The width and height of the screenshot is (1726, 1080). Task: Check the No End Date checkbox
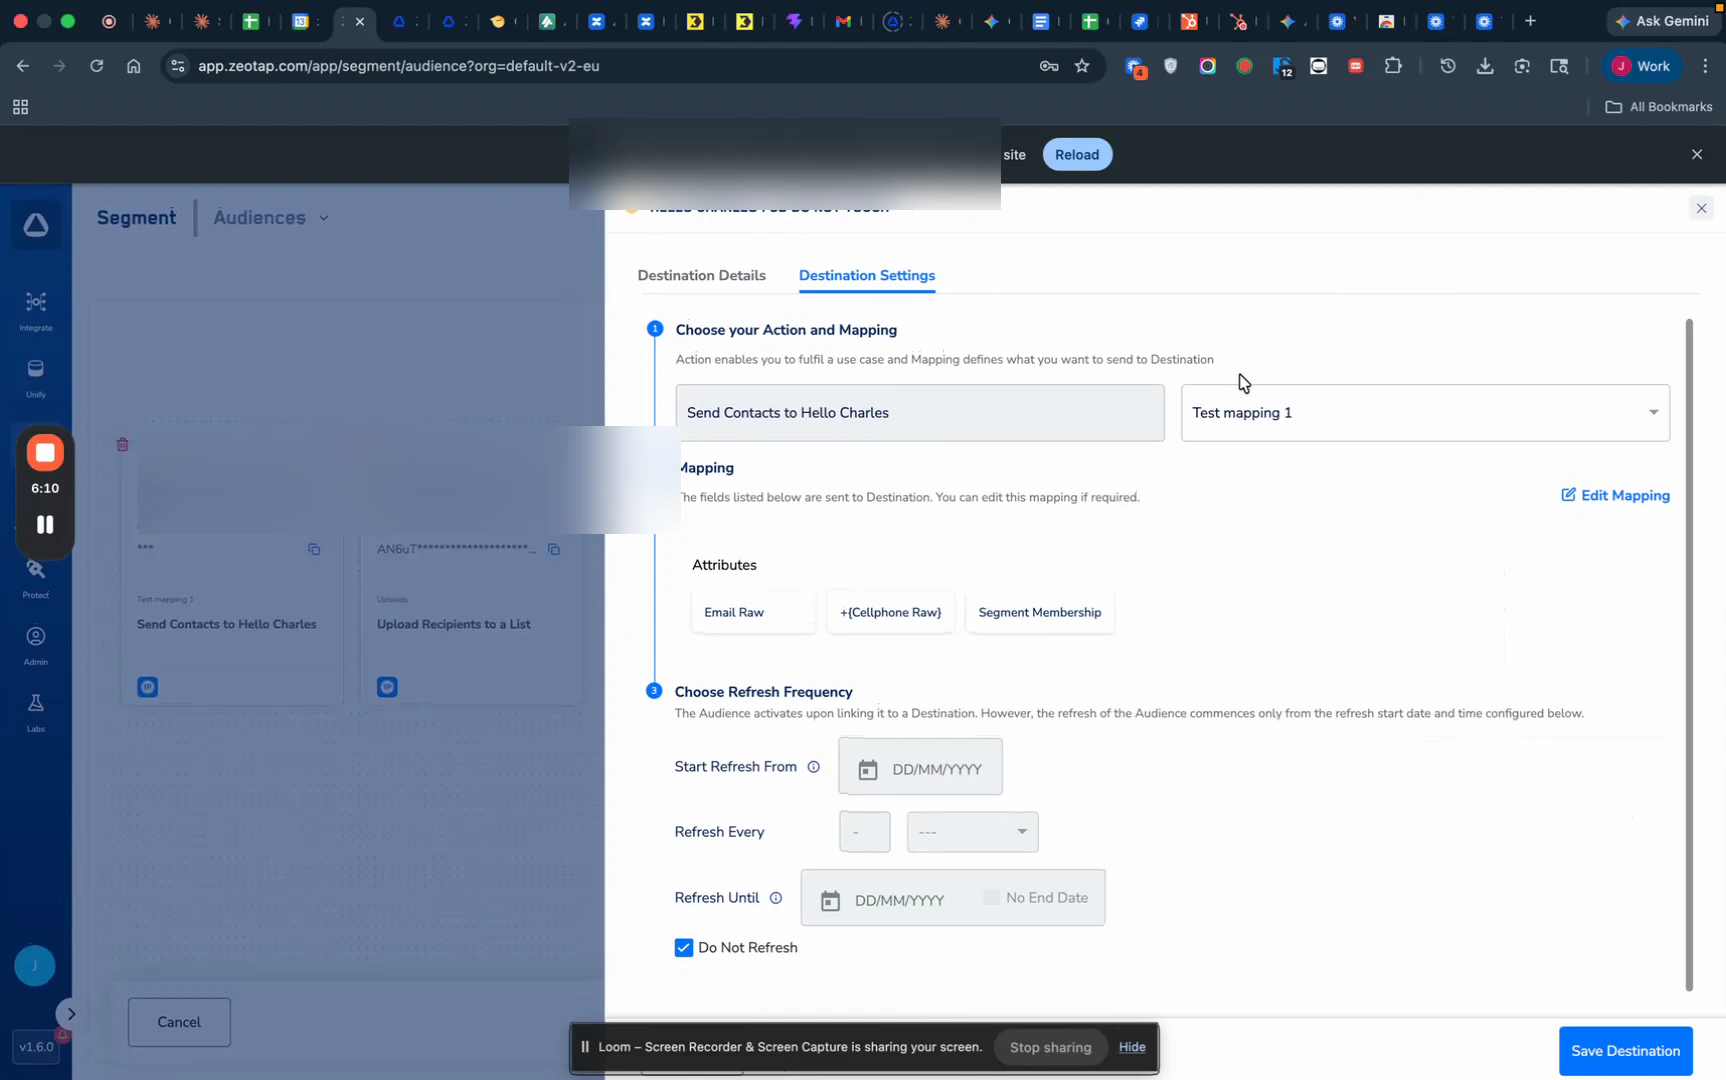click(991, 898)
